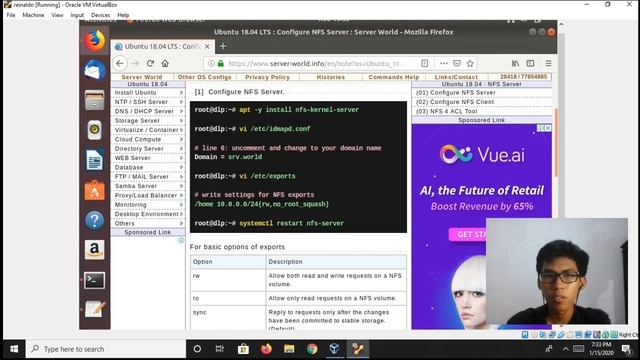The image size is (640, 360).
Task: Click the Firefox forward arrow
Action: tap(136, 63)
